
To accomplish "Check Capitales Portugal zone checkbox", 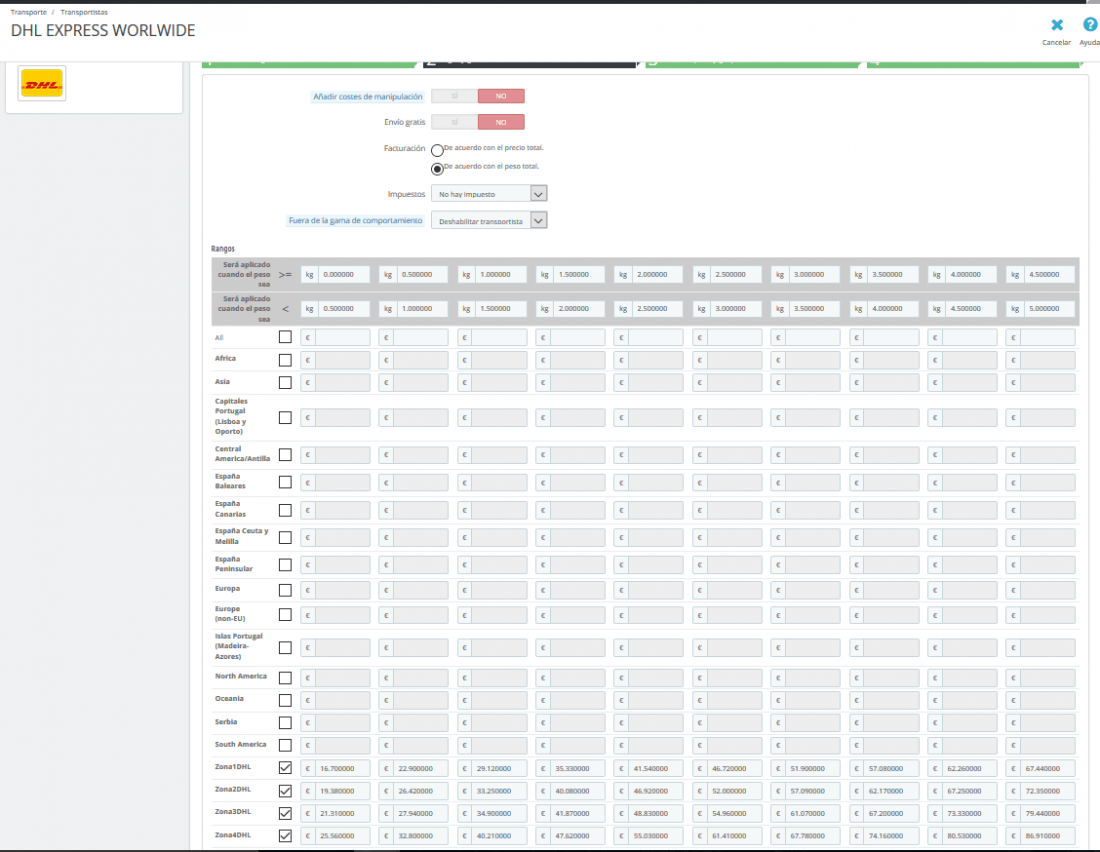I will (285, 418).
